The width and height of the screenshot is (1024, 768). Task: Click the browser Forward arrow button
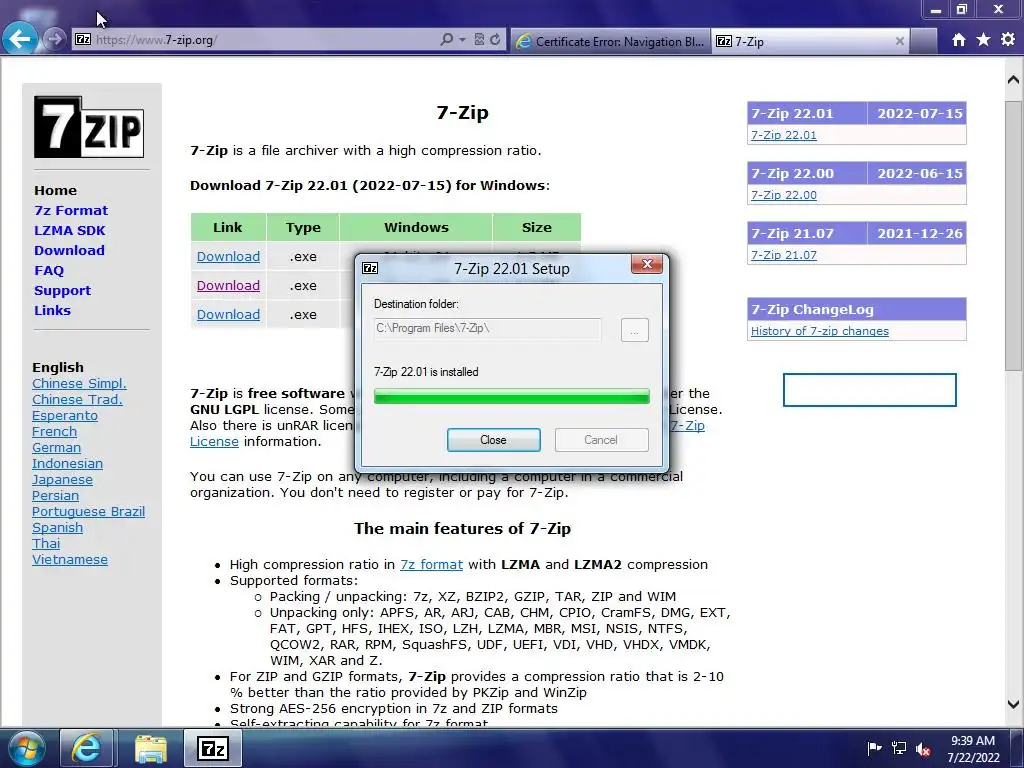(x=55, y=39)
